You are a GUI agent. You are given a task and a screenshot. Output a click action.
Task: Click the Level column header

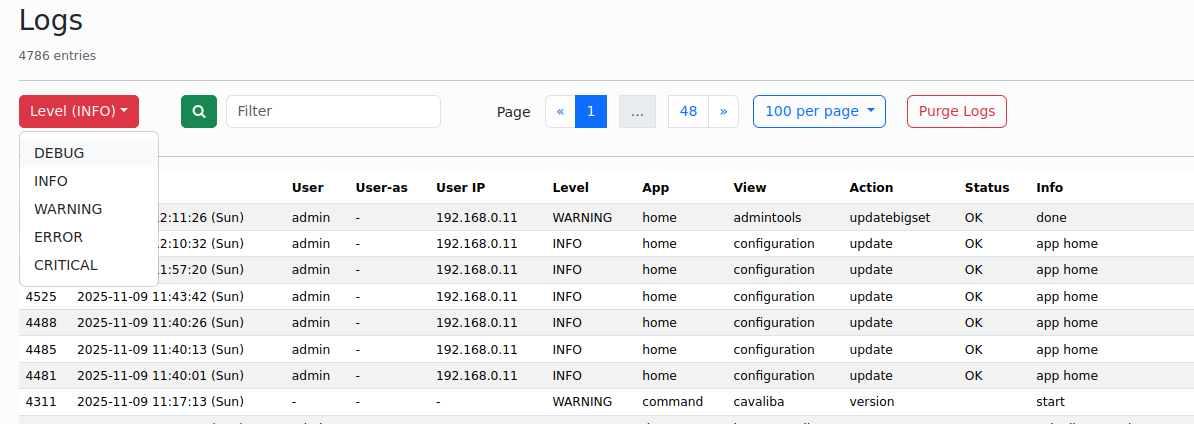[570, 187]
